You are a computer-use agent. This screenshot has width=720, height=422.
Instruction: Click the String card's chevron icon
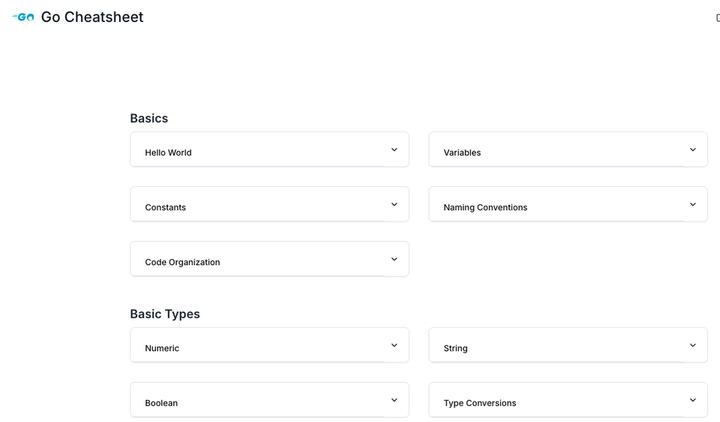click(x=692, y=345)
